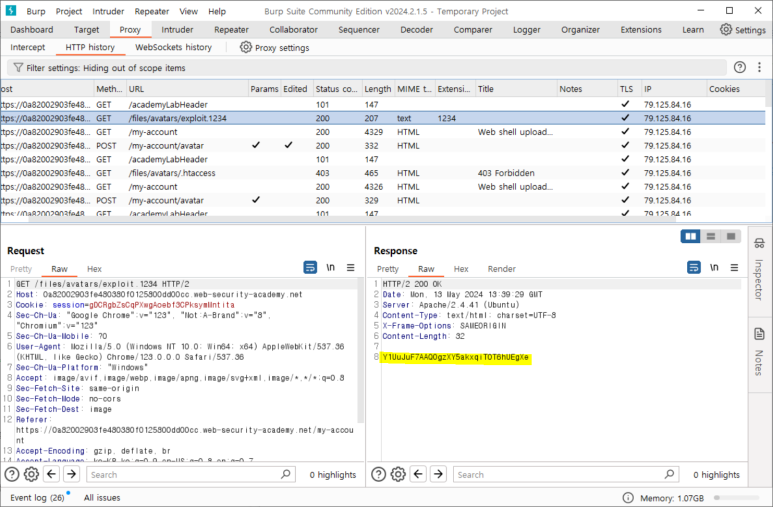Image resolution: width=773 pixels, height=507 pixels.
Task: Switch to the Extensions tab
Action: pos(641,30)
